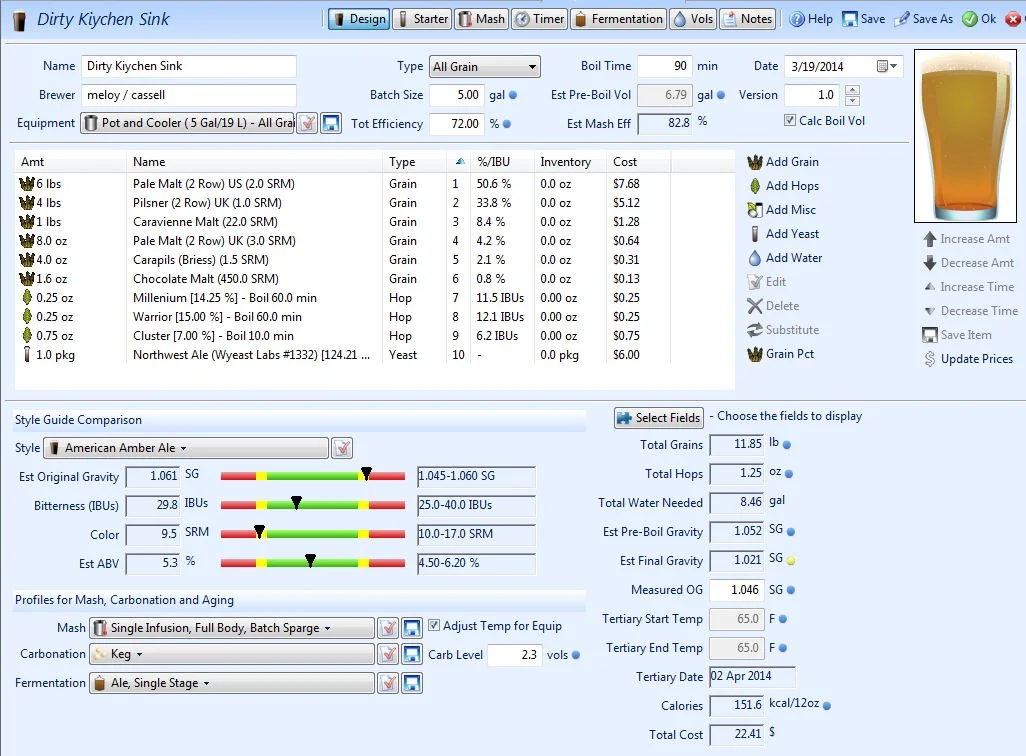Open Grain Pct tool
Image resolution: width=1026 pixels, height=756 pixels.
(x=781, y=354)
